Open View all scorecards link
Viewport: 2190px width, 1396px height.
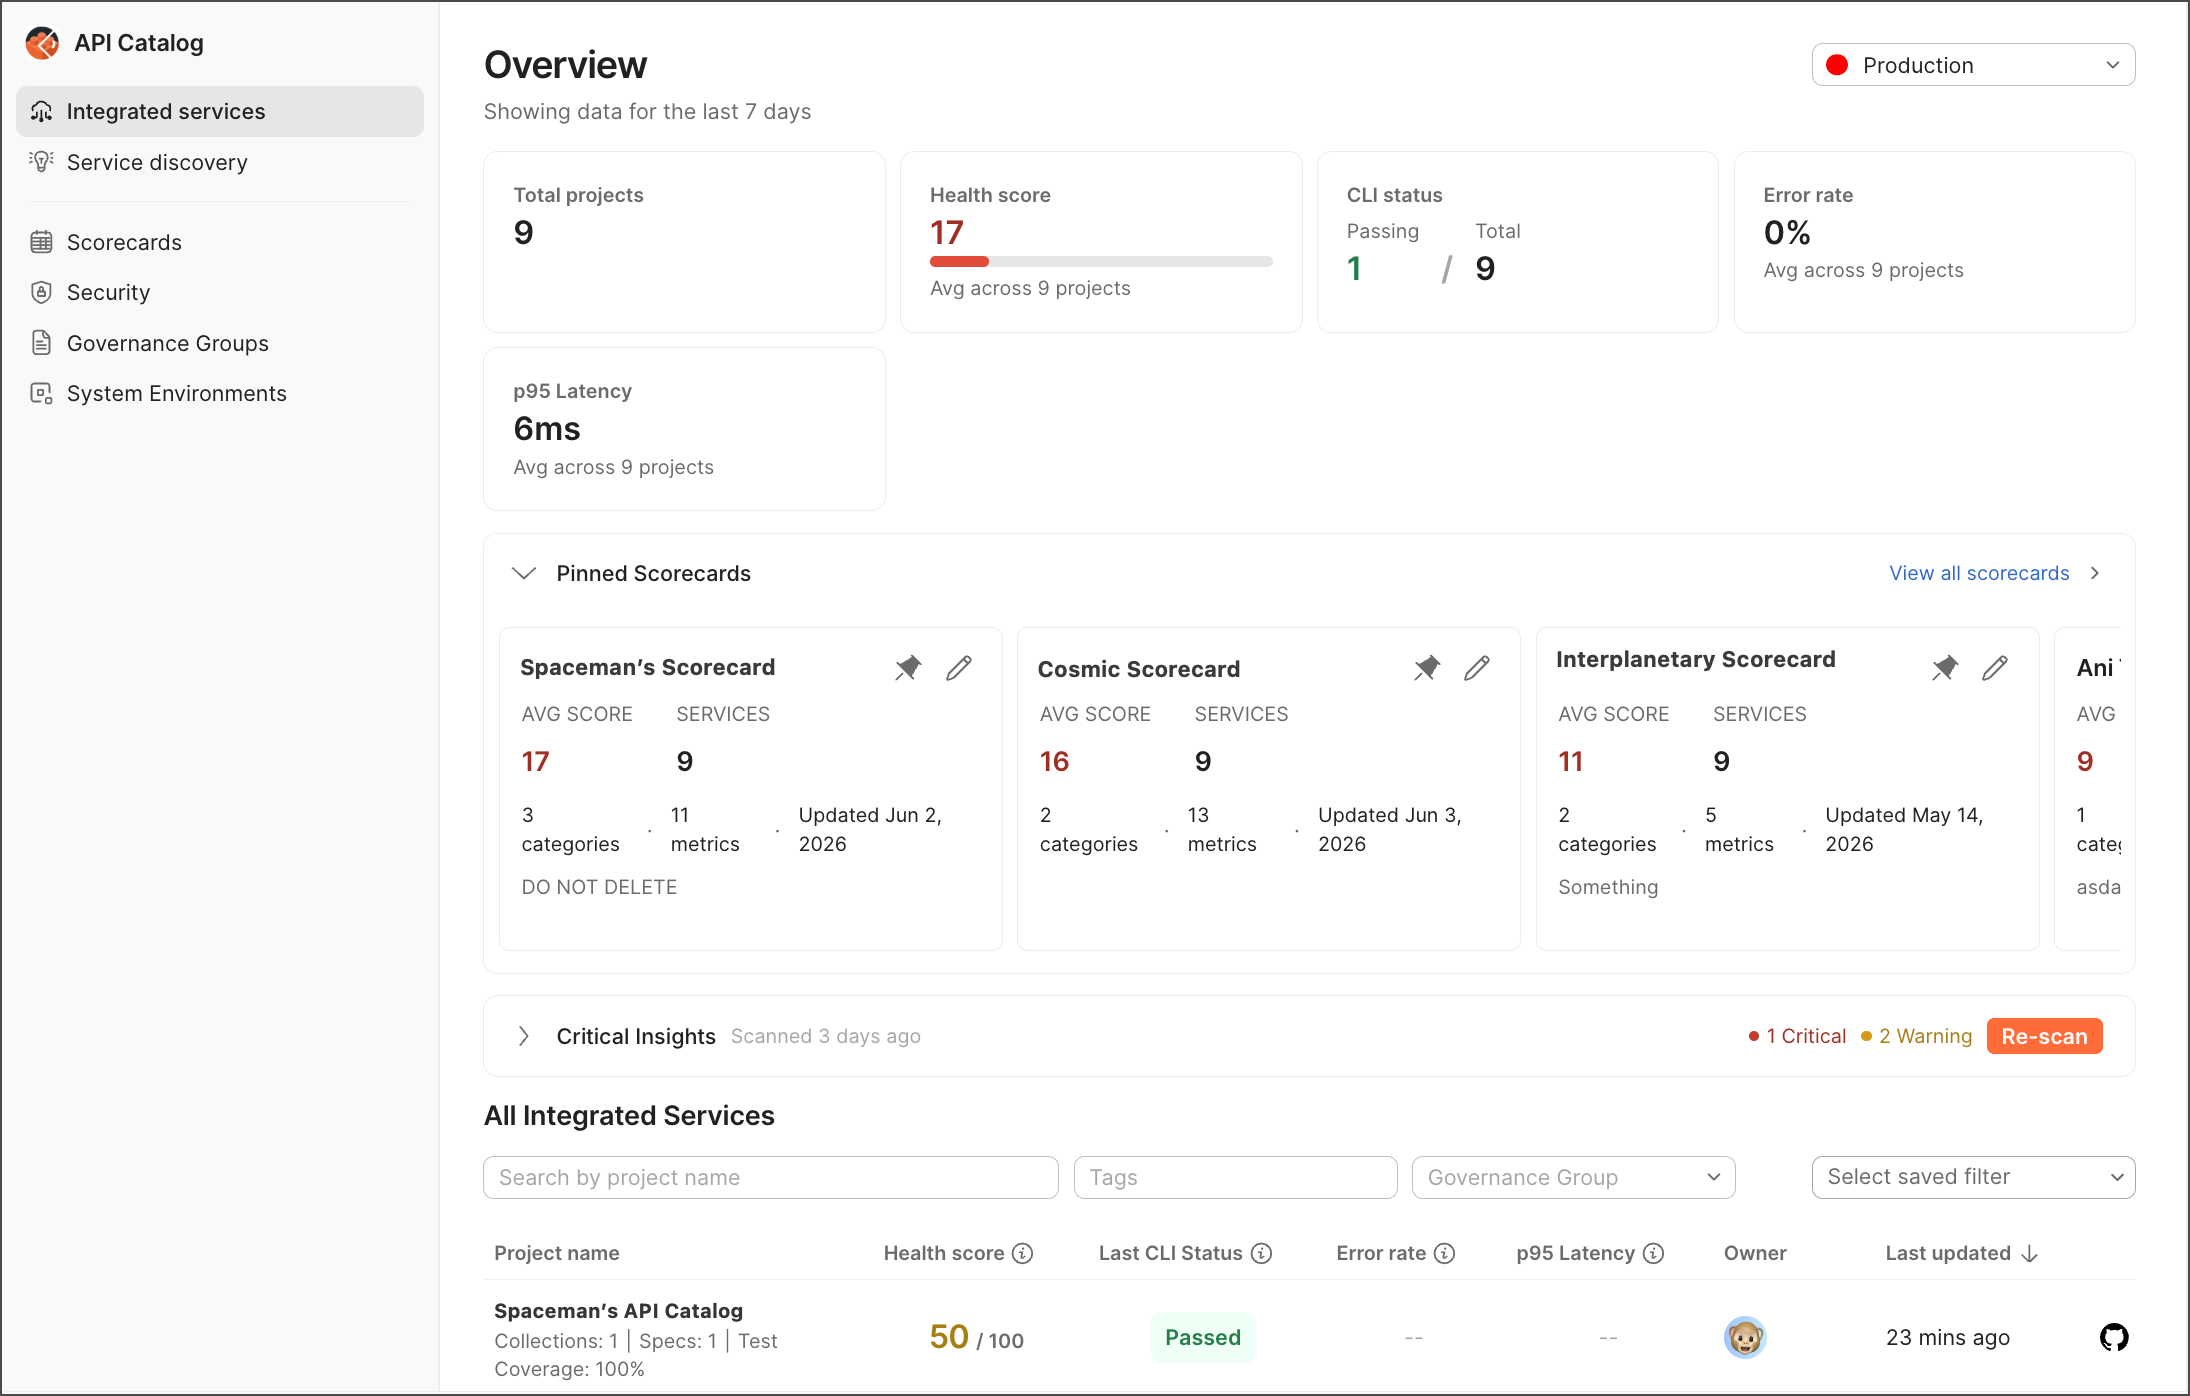pos(1979,573)
